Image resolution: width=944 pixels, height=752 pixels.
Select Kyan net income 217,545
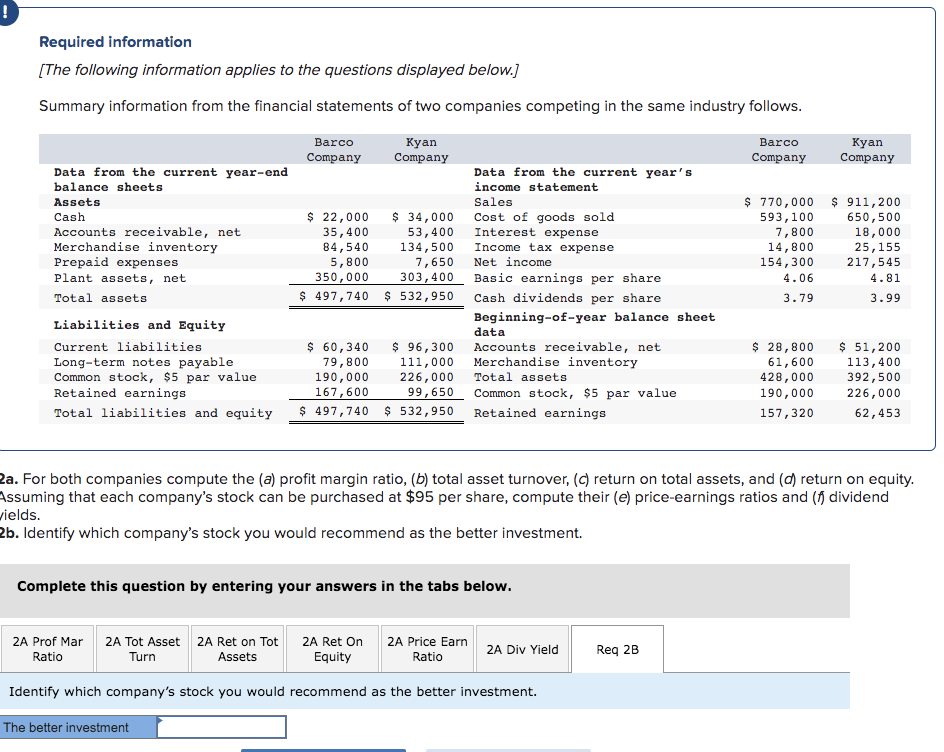(874, 263)
